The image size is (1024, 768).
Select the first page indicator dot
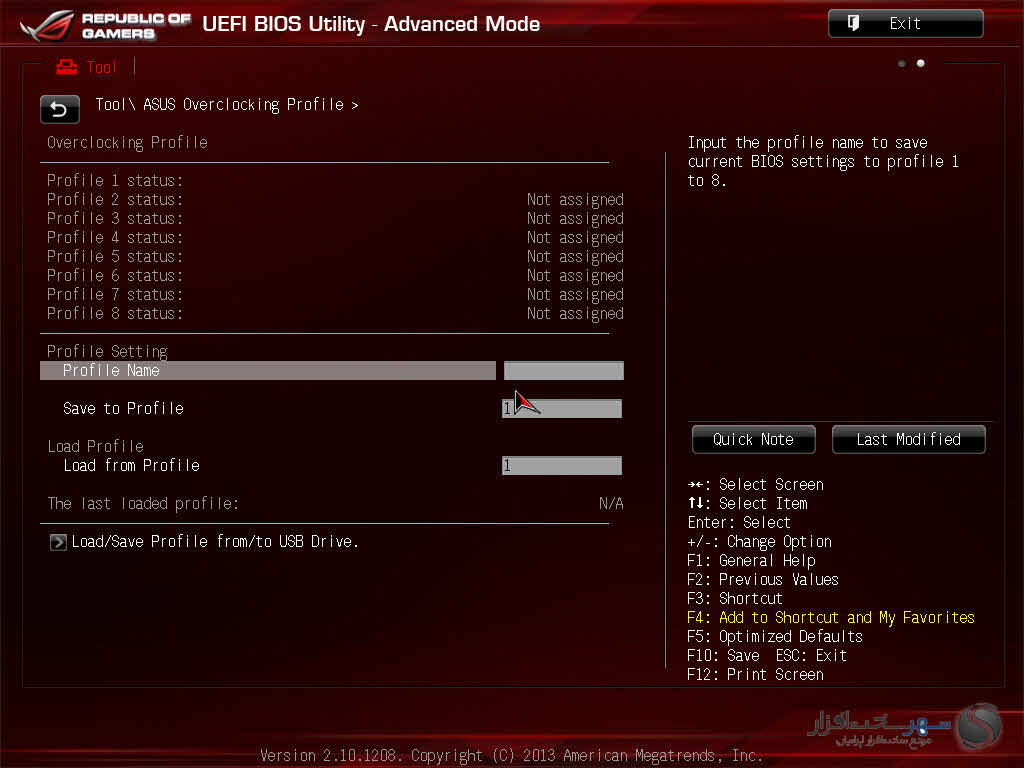[902, 64]
